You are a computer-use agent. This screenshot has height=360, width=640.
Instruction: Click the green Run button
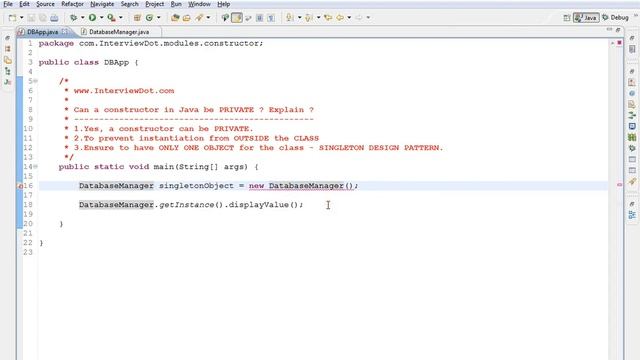click(93, 18)
